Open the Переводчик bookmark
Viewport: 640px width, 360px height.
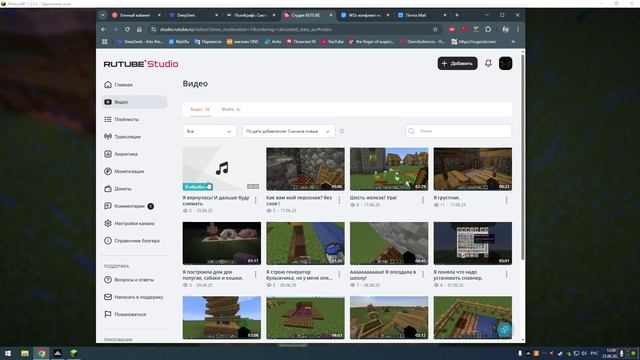point(208,42)
